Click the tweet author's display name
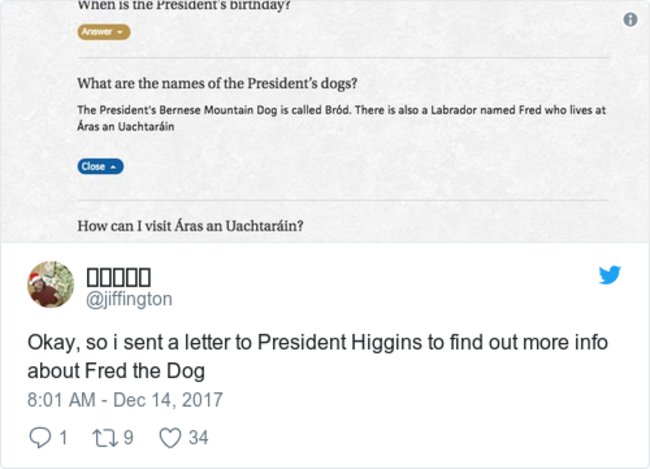 [118, 276]
